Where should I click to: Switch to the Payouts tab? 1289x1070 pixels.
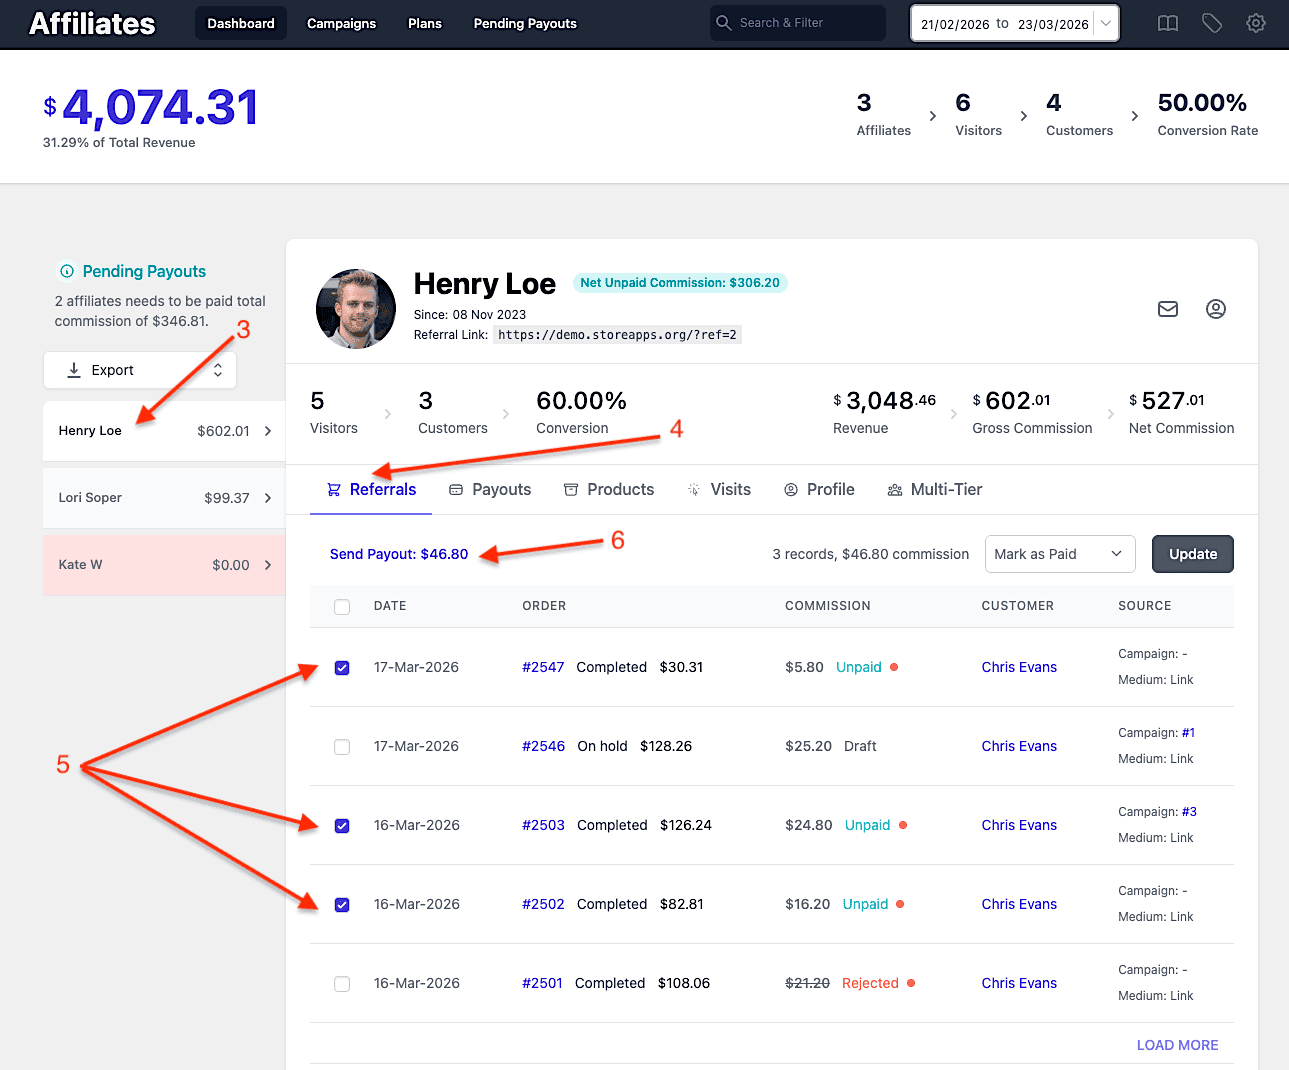(x=490, y=489)
